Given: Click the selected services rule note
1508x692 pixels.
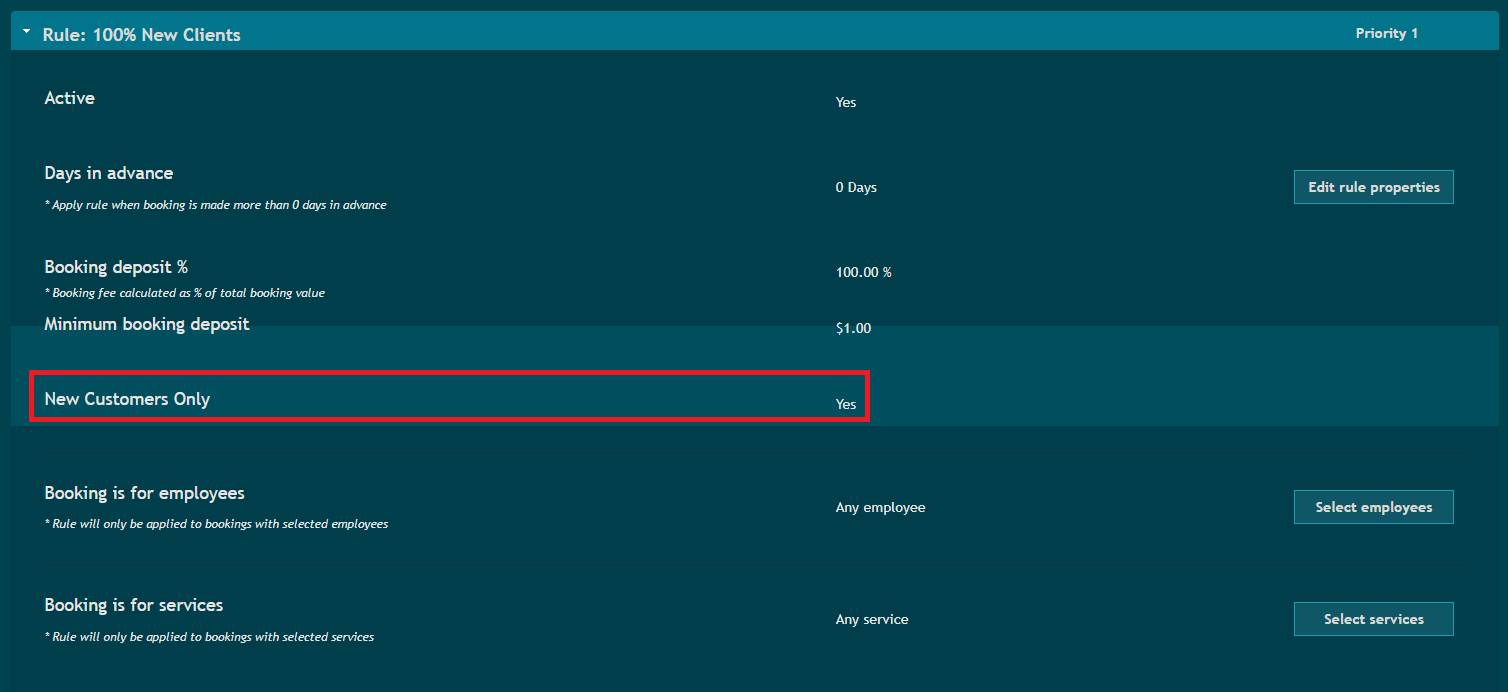Looking at the screenshot, I should (209, 637).
